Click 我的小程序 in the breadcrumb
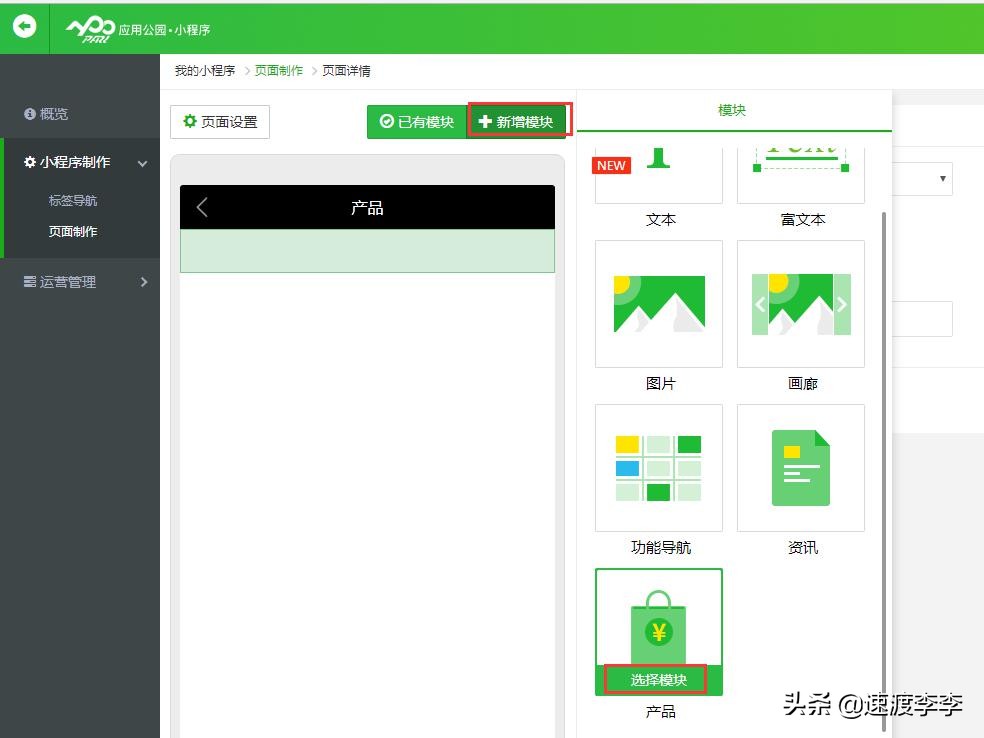 point(203,70)
